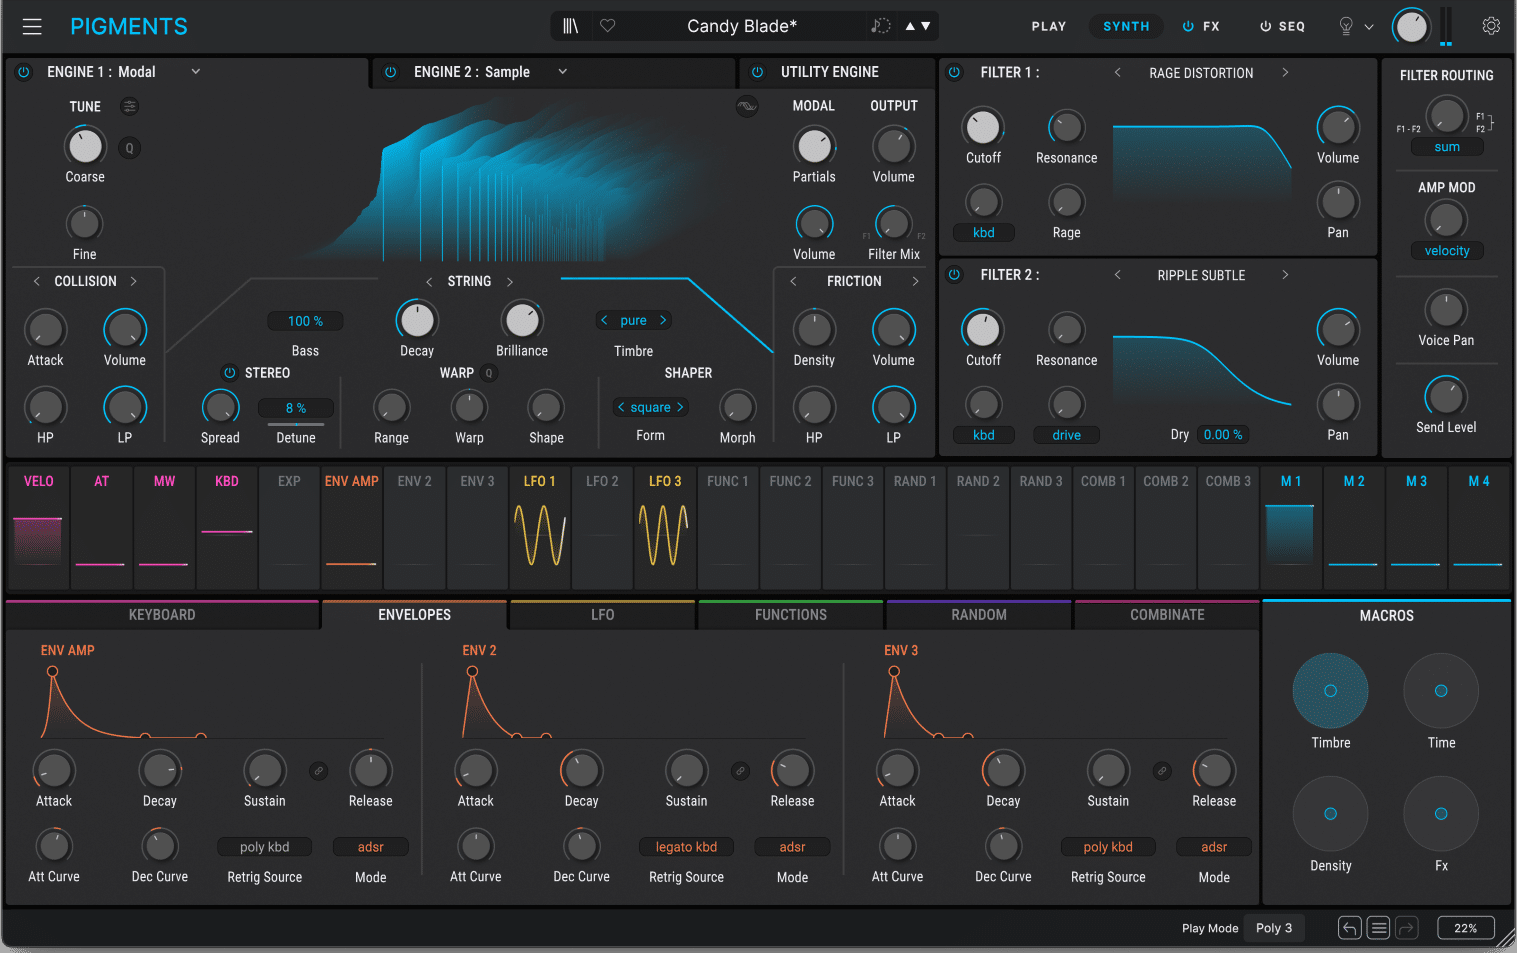Click the 22% CPU meter button
Screen dimensions: 1517x953
pyautogui.click(x=1466, y=928)
